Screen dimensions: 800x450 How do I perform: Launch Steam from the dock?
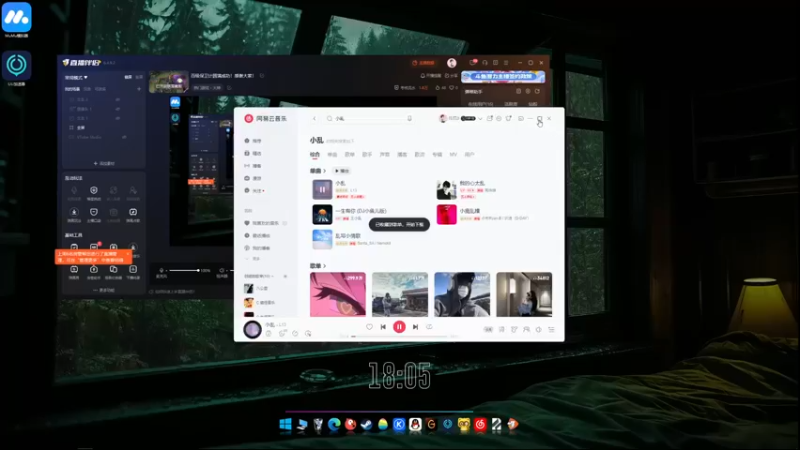(366, 424)
